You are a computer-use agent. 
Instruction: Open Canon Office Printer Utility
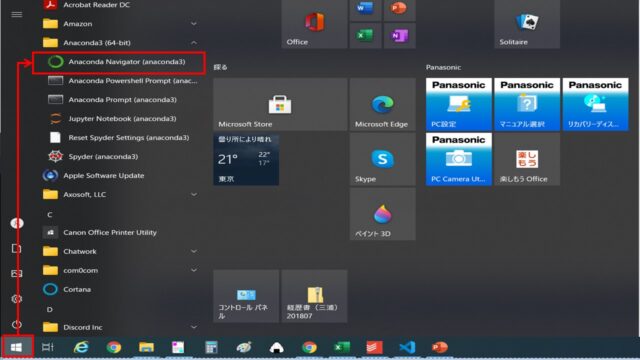point(121,232)
